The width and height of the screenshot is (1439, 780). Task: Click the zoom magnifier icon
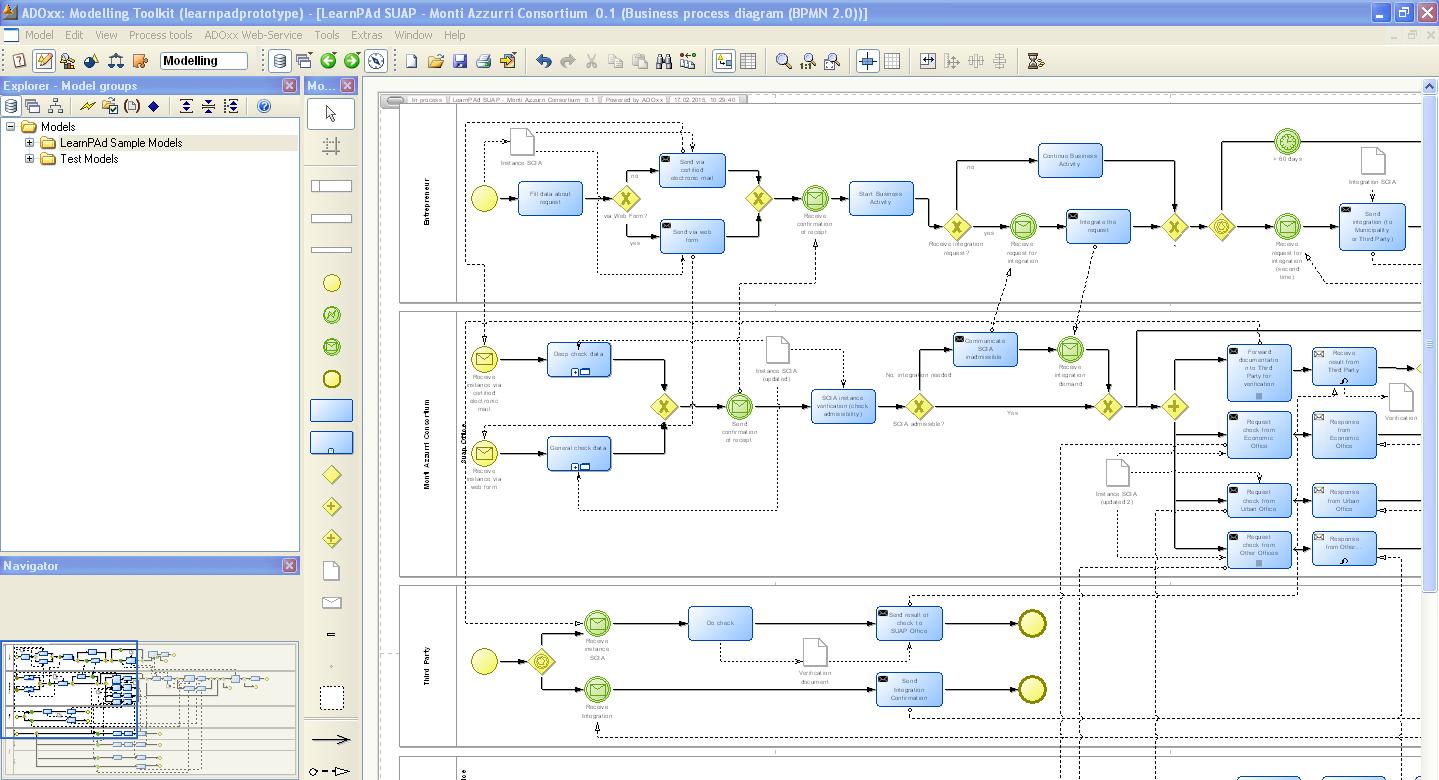pyautogui.click(x=784, y=61)
